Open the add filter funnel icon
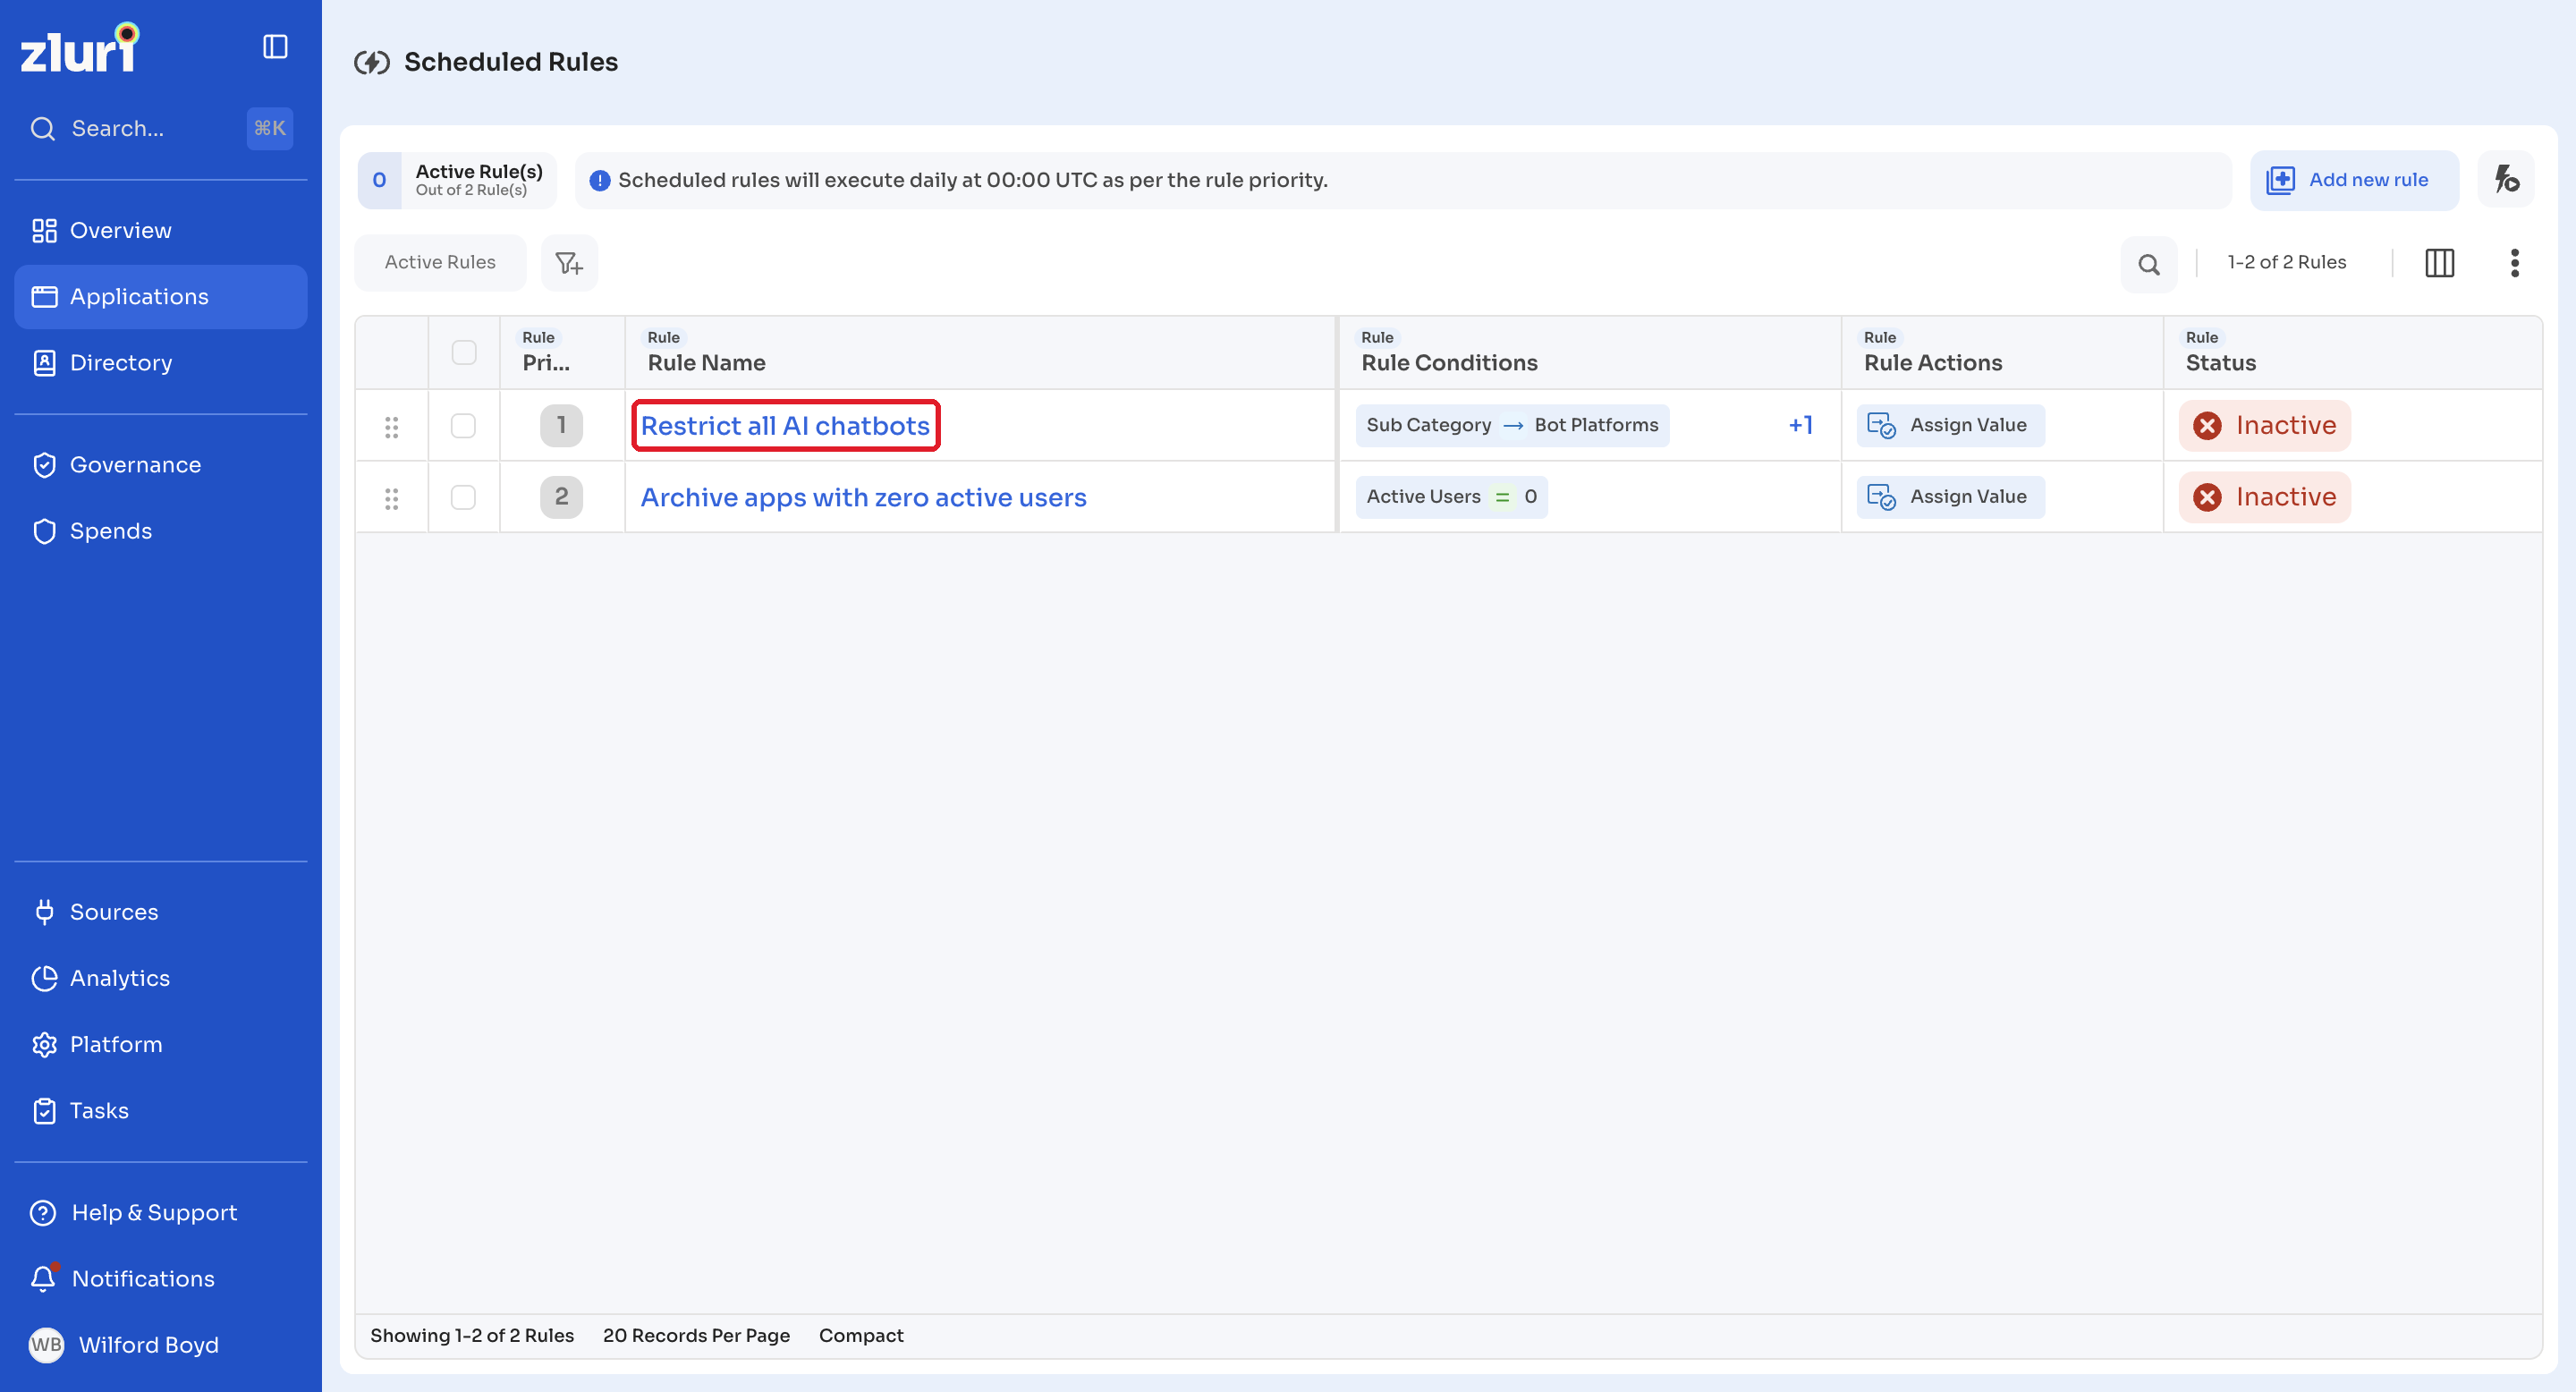The height and width of the screenshot is (1392, 2576). click(569, 263)
